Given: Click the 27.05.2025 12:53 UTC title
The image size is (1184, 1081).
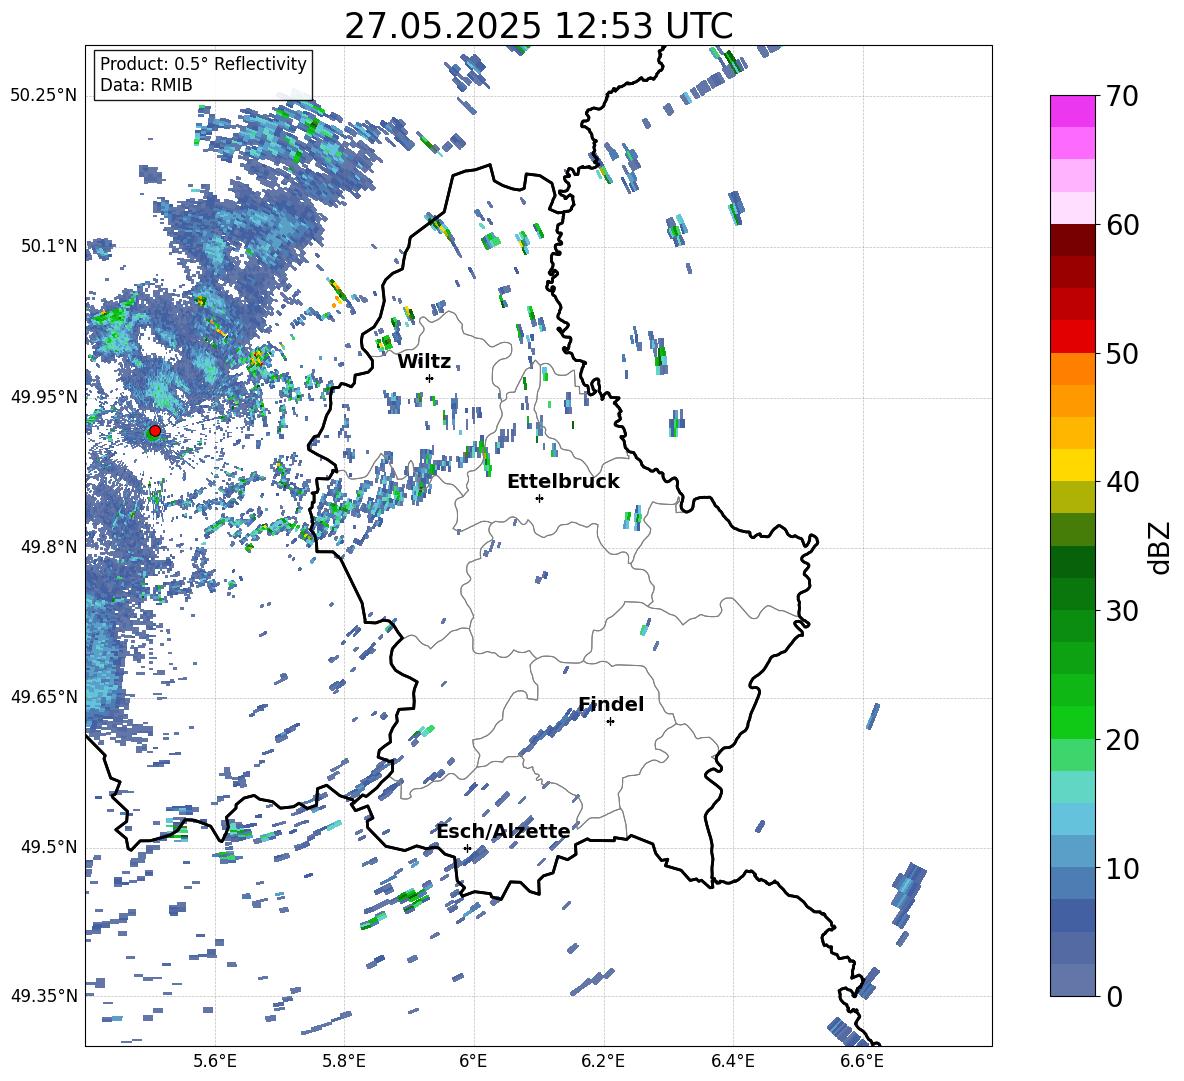Looking at the screenshot, I should pyautogui.click(x=539, y=26).
